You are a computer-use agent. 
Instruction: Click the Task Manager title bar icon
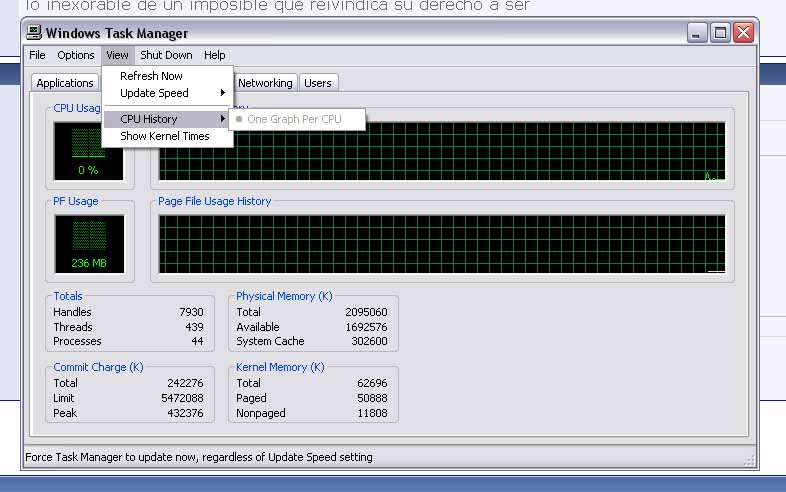[34, 33]
